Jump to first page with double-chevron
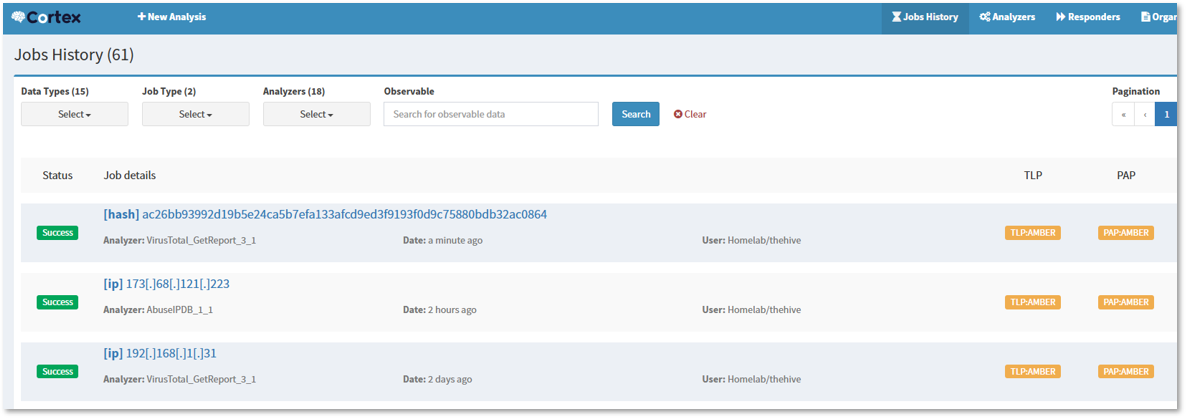 pos(1122,114)
